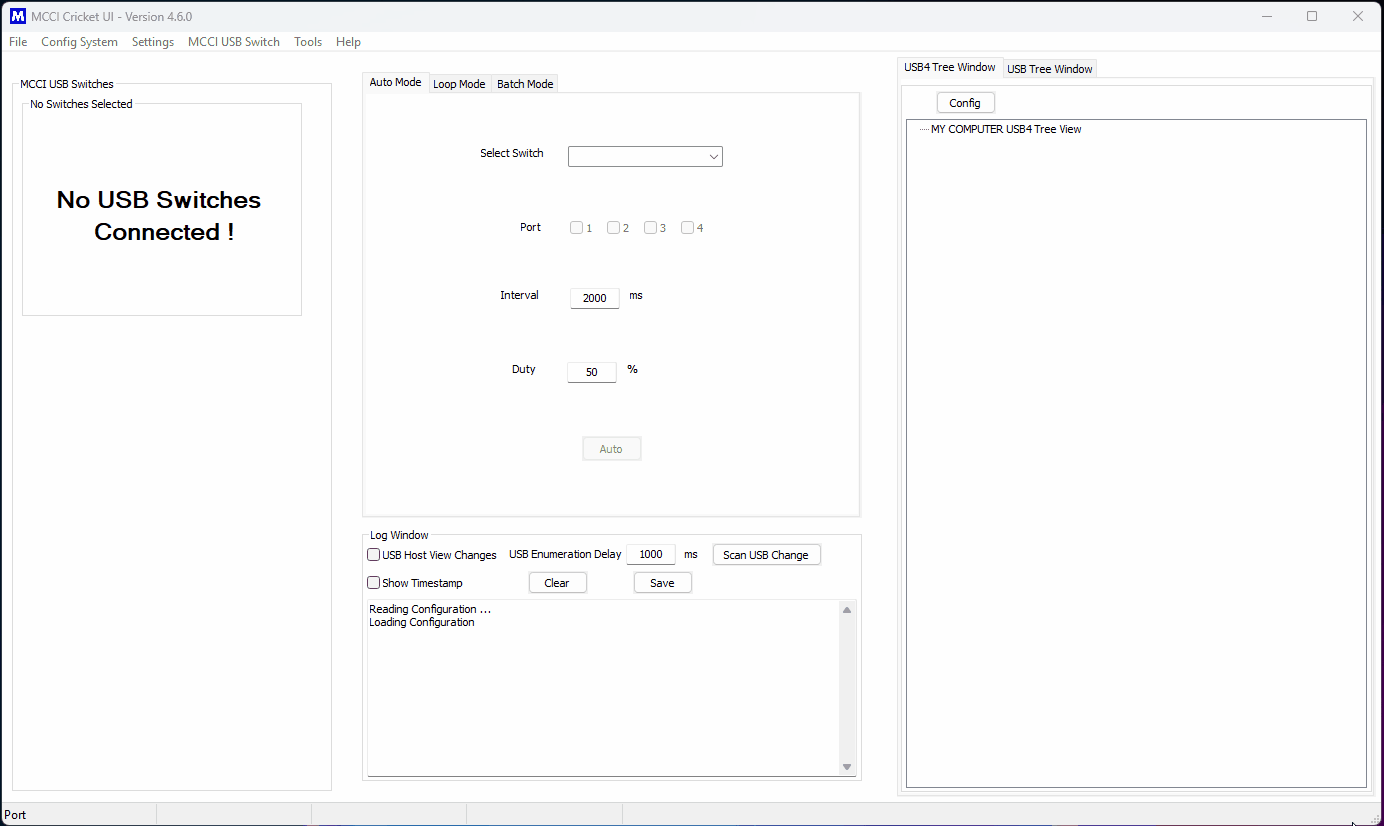Click the USB Enumeration Delay field

click(650, 555)
